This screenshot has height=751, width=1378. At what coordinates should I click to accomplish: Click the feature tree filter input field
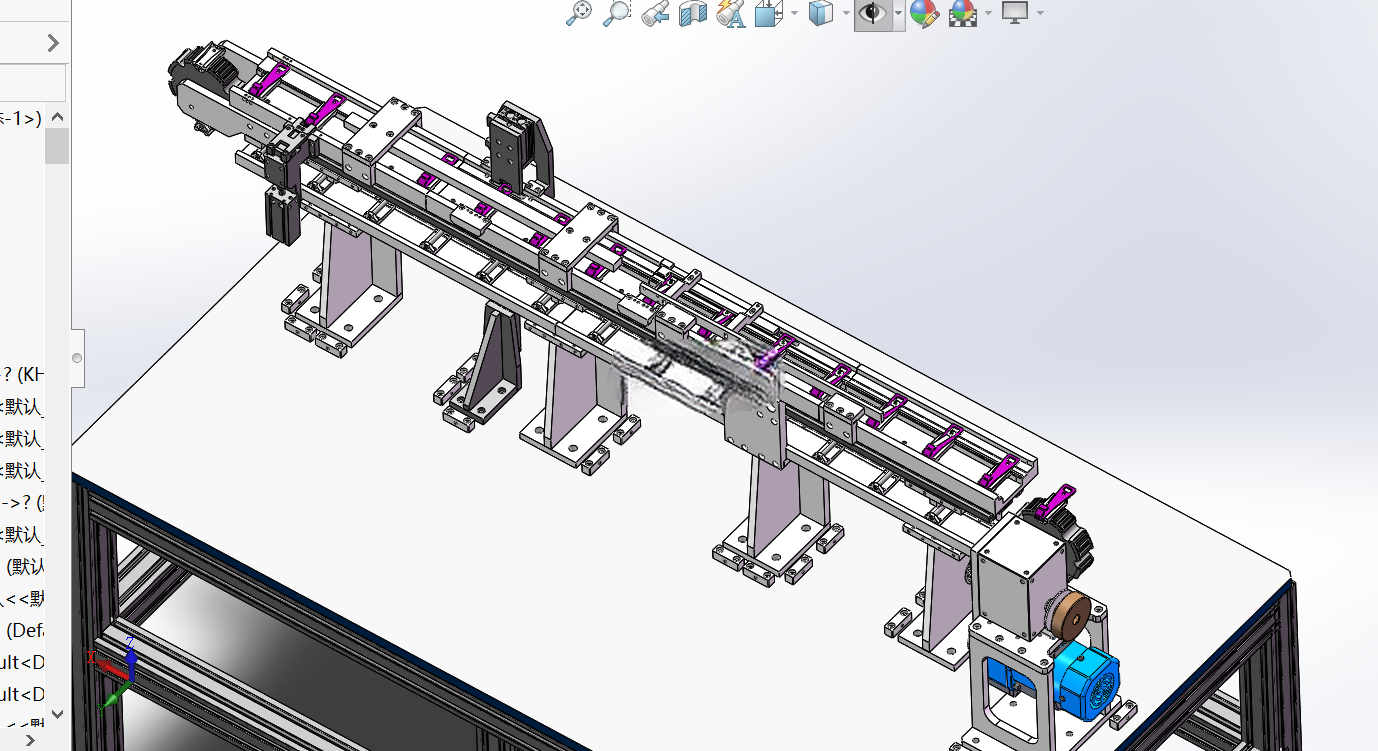tap(32, 82)
